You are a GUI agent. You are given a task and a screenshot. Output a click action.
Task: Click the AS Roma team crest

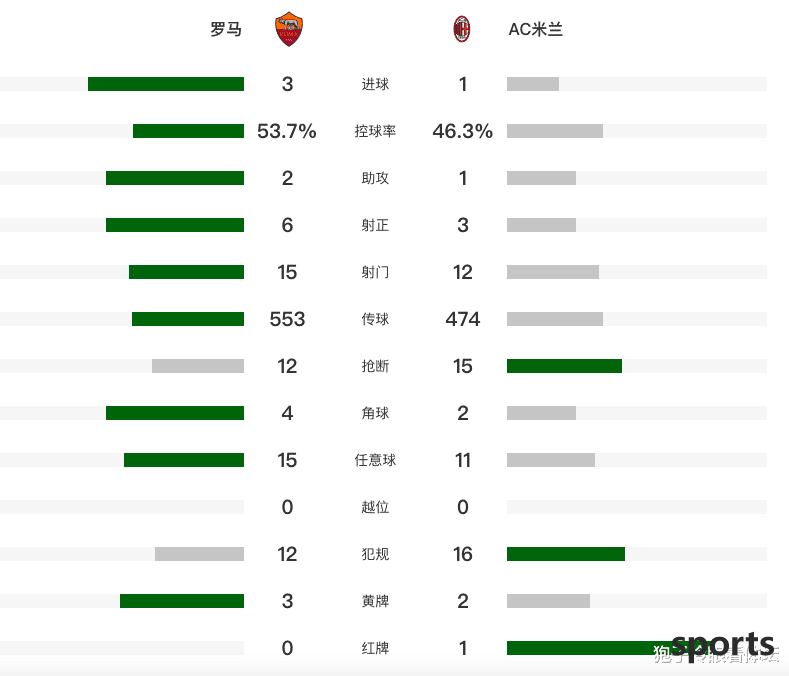289,29
